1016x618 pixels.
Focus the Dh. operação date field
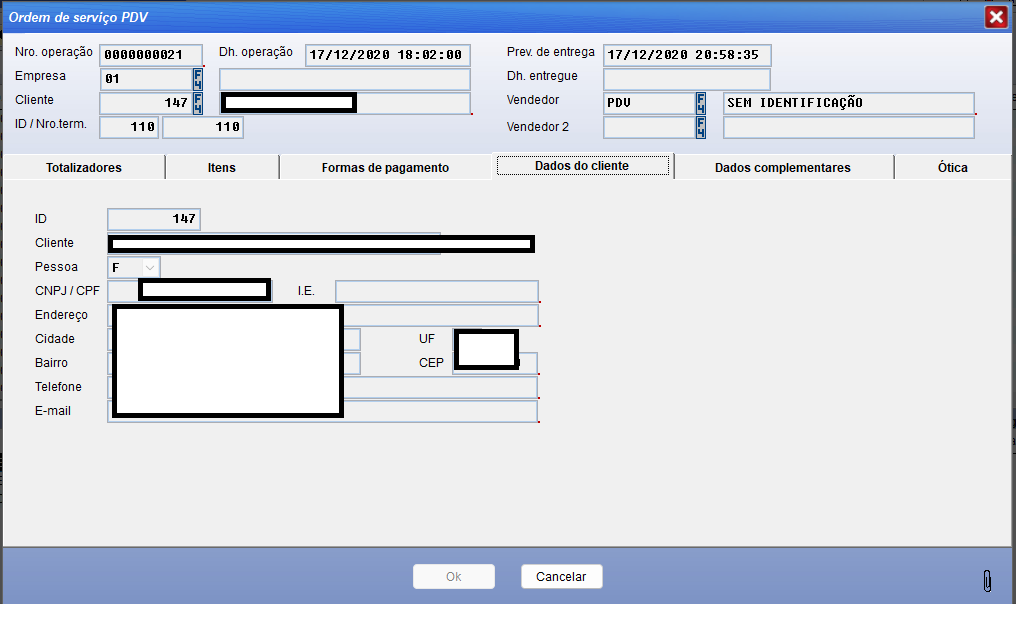click(387, 55)
